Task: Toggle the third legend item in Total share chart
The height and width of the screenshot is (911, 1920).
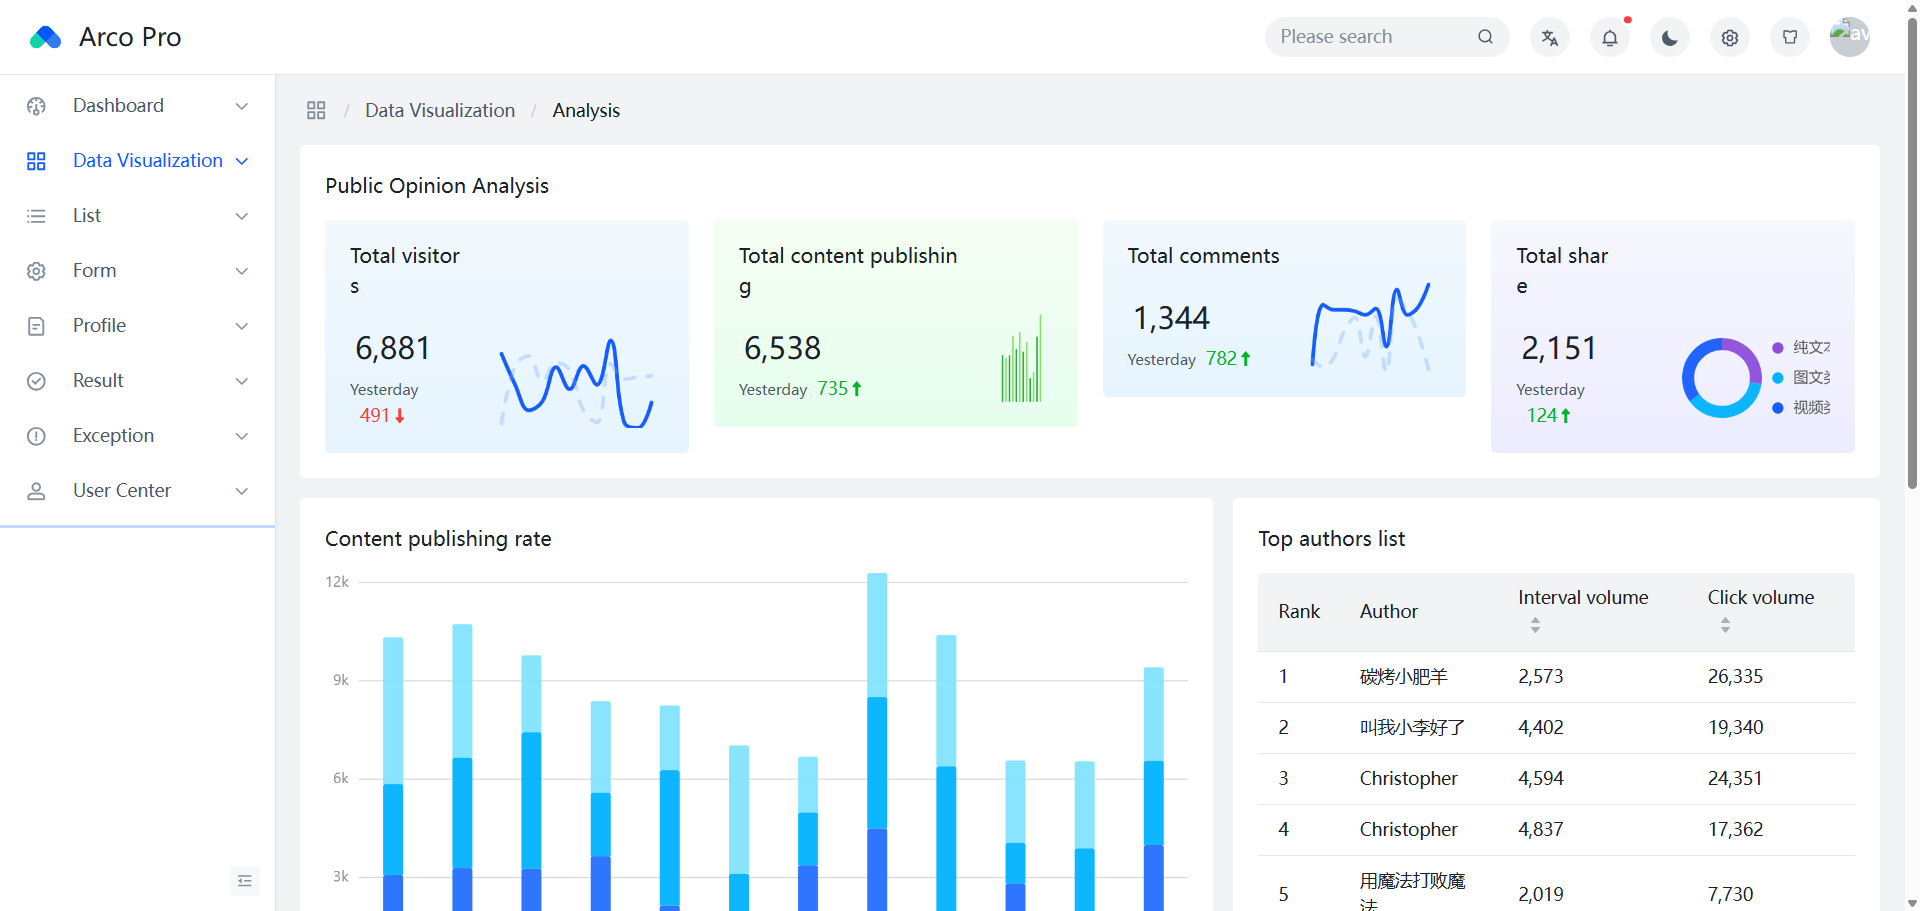Action: tap(1800, 407)
